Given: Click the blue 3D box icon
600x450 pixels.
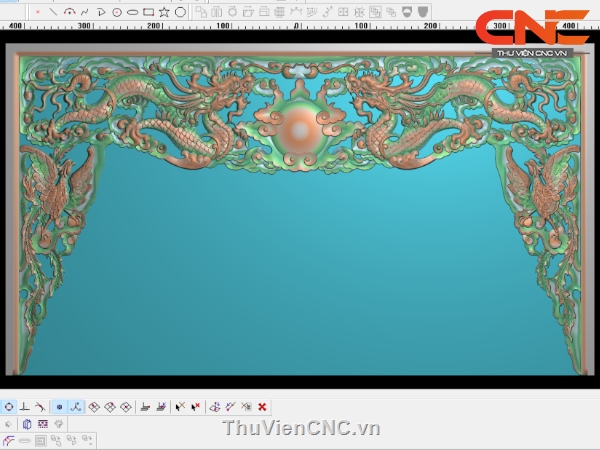Looking at the screenshot, I should pos(27,424).
